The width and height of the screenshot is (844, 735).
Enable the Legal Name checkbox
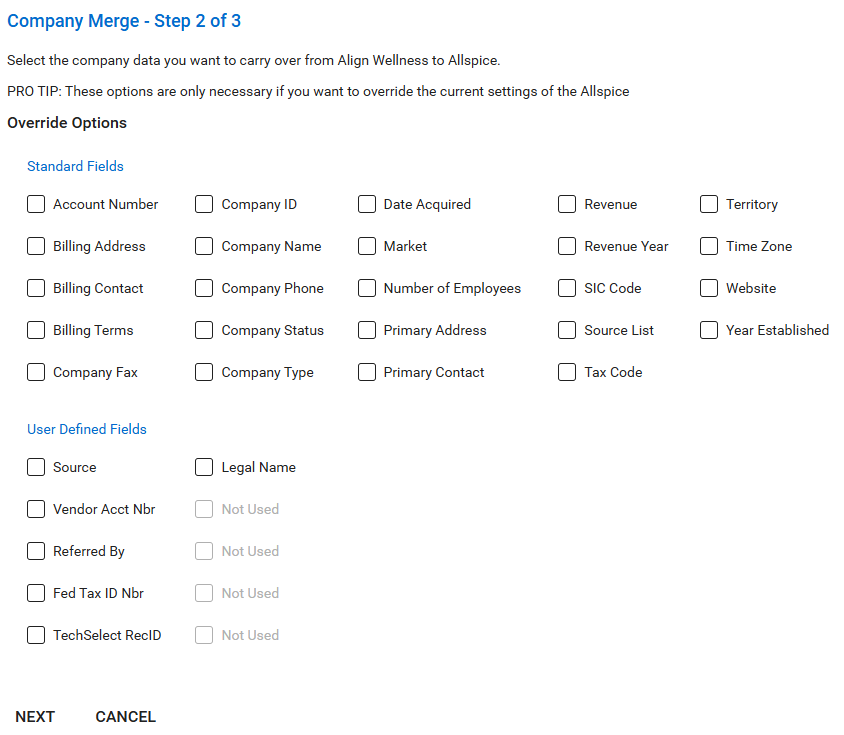tap(204, 467)
